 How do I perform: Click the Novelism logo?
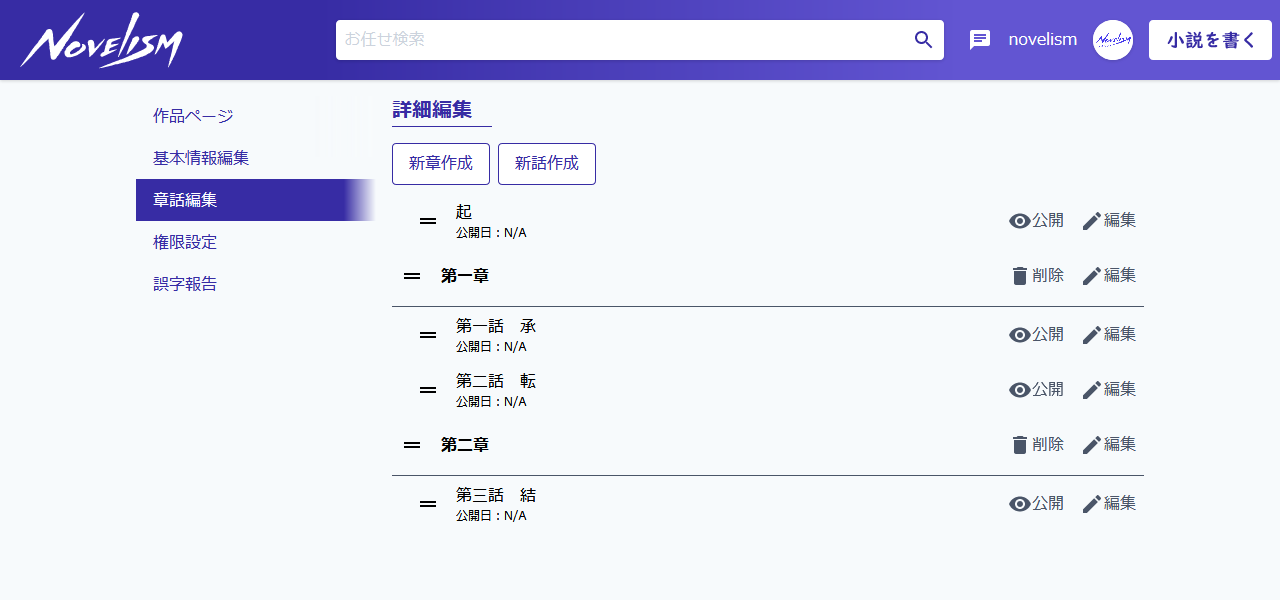[x=101, y=42]
